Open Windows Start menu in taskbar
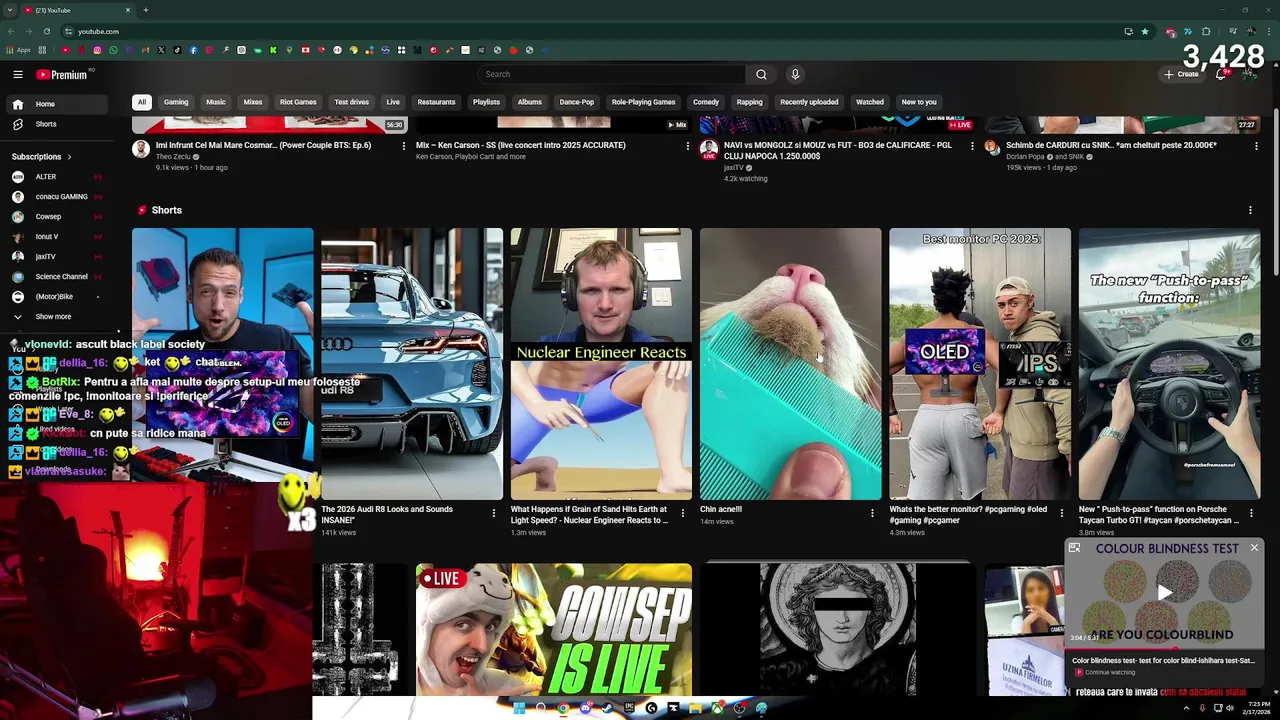 519,708
